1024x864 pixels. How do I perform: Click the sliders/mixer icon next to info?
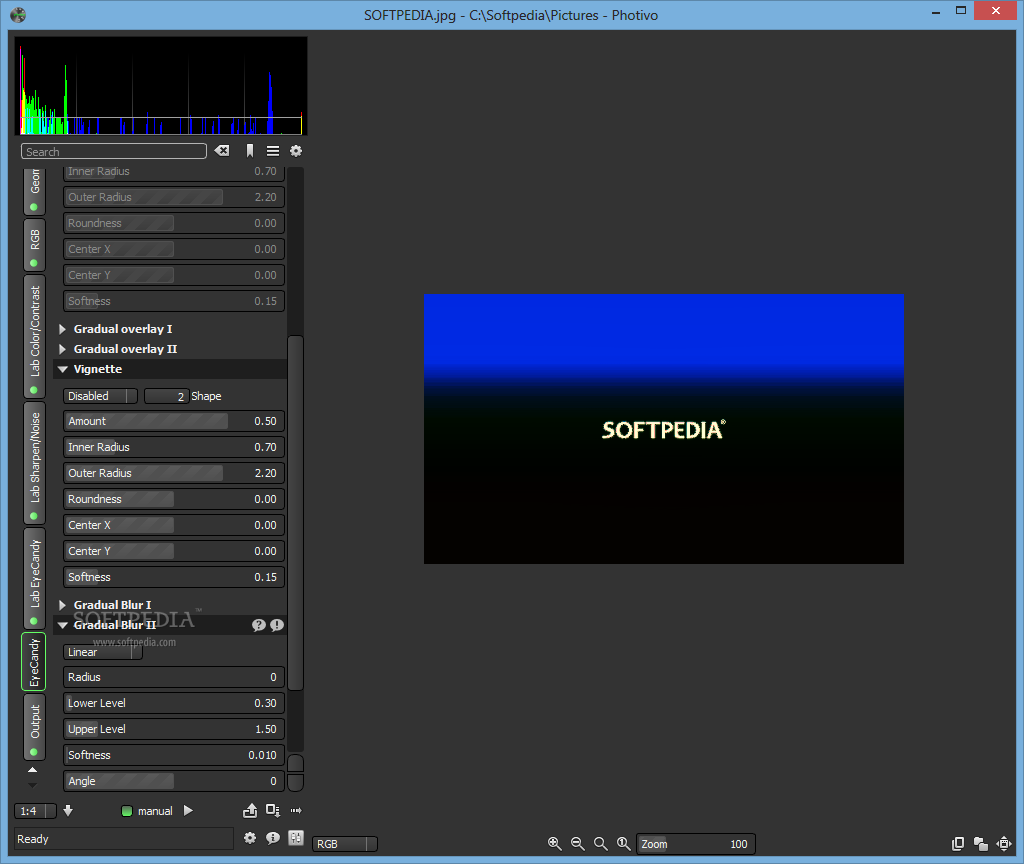[296, 838]
